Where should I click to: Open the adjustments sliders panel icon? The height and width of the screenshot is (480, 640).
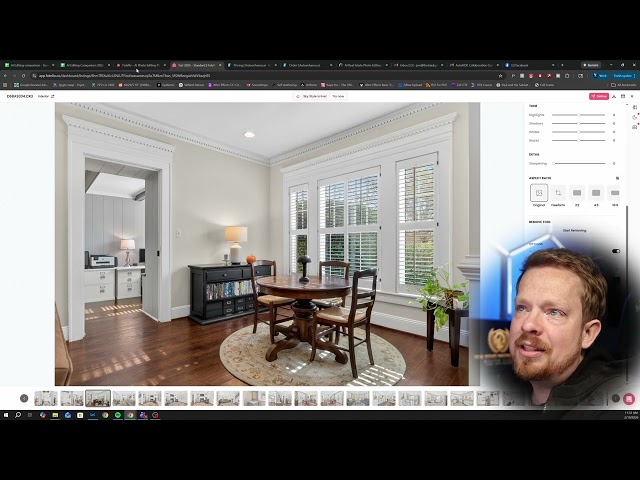click(635, 107)
